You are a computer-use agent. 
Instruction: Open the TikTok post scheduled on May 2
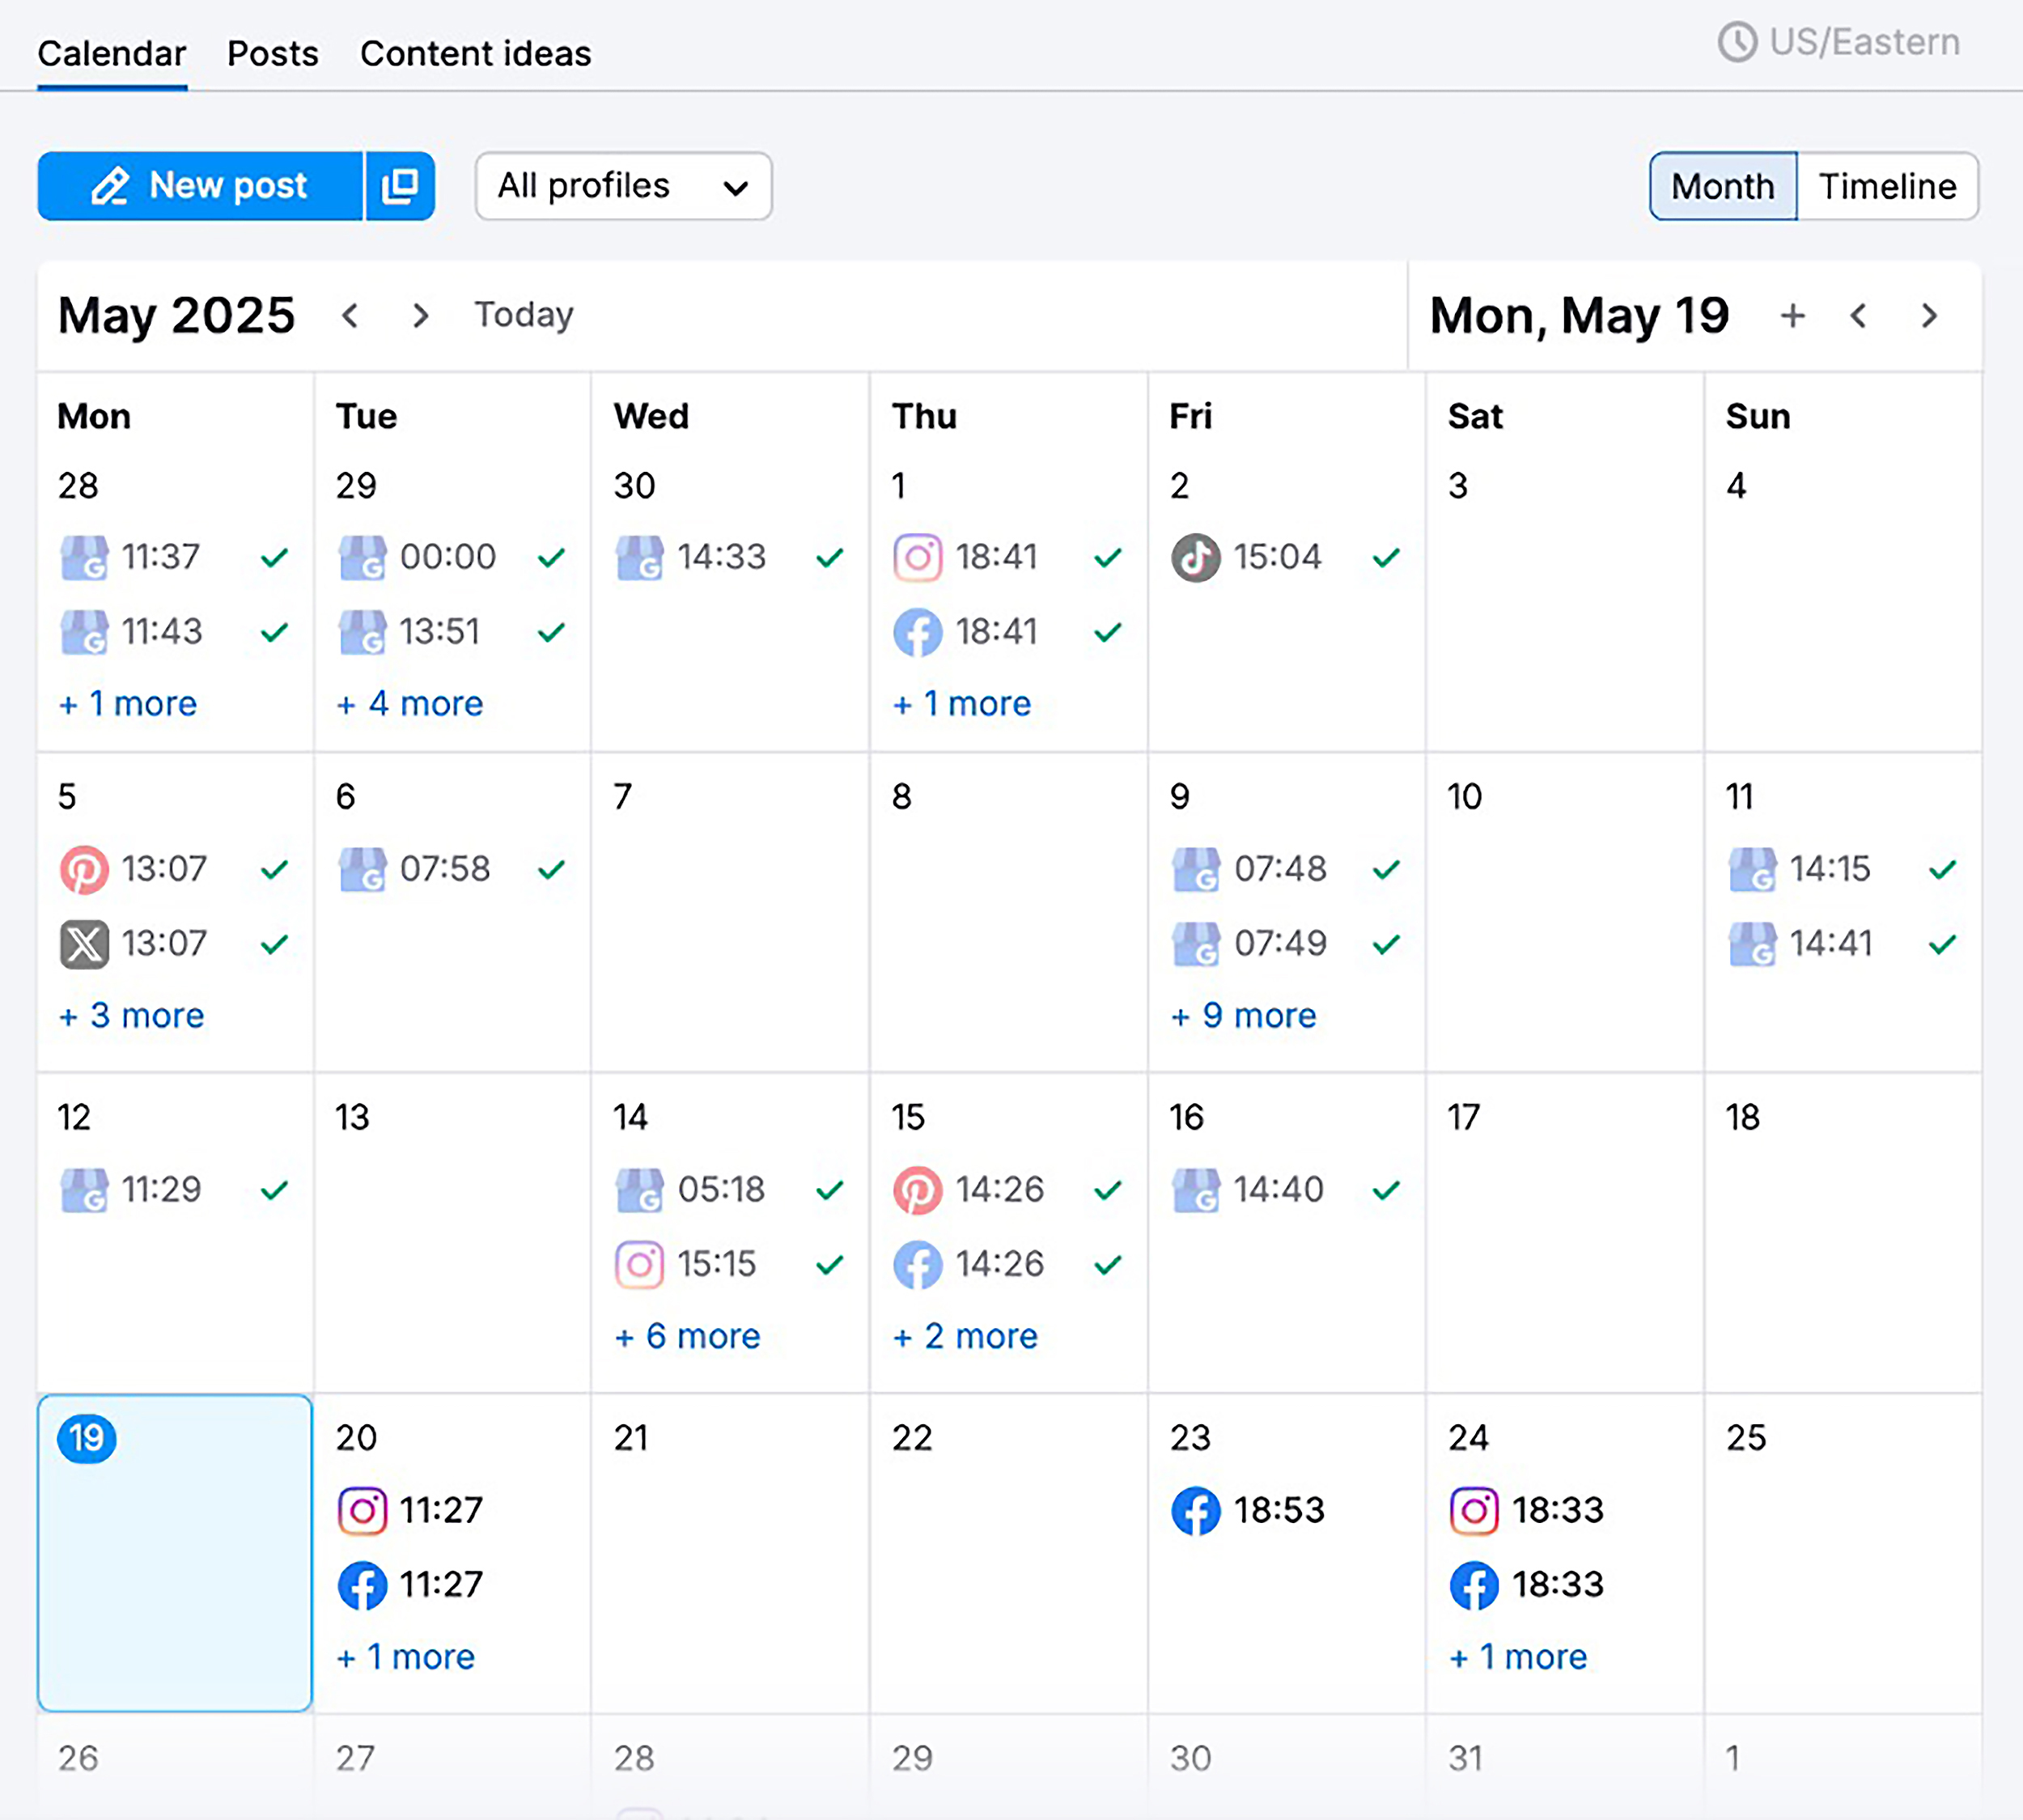[x=1245, y=557]
